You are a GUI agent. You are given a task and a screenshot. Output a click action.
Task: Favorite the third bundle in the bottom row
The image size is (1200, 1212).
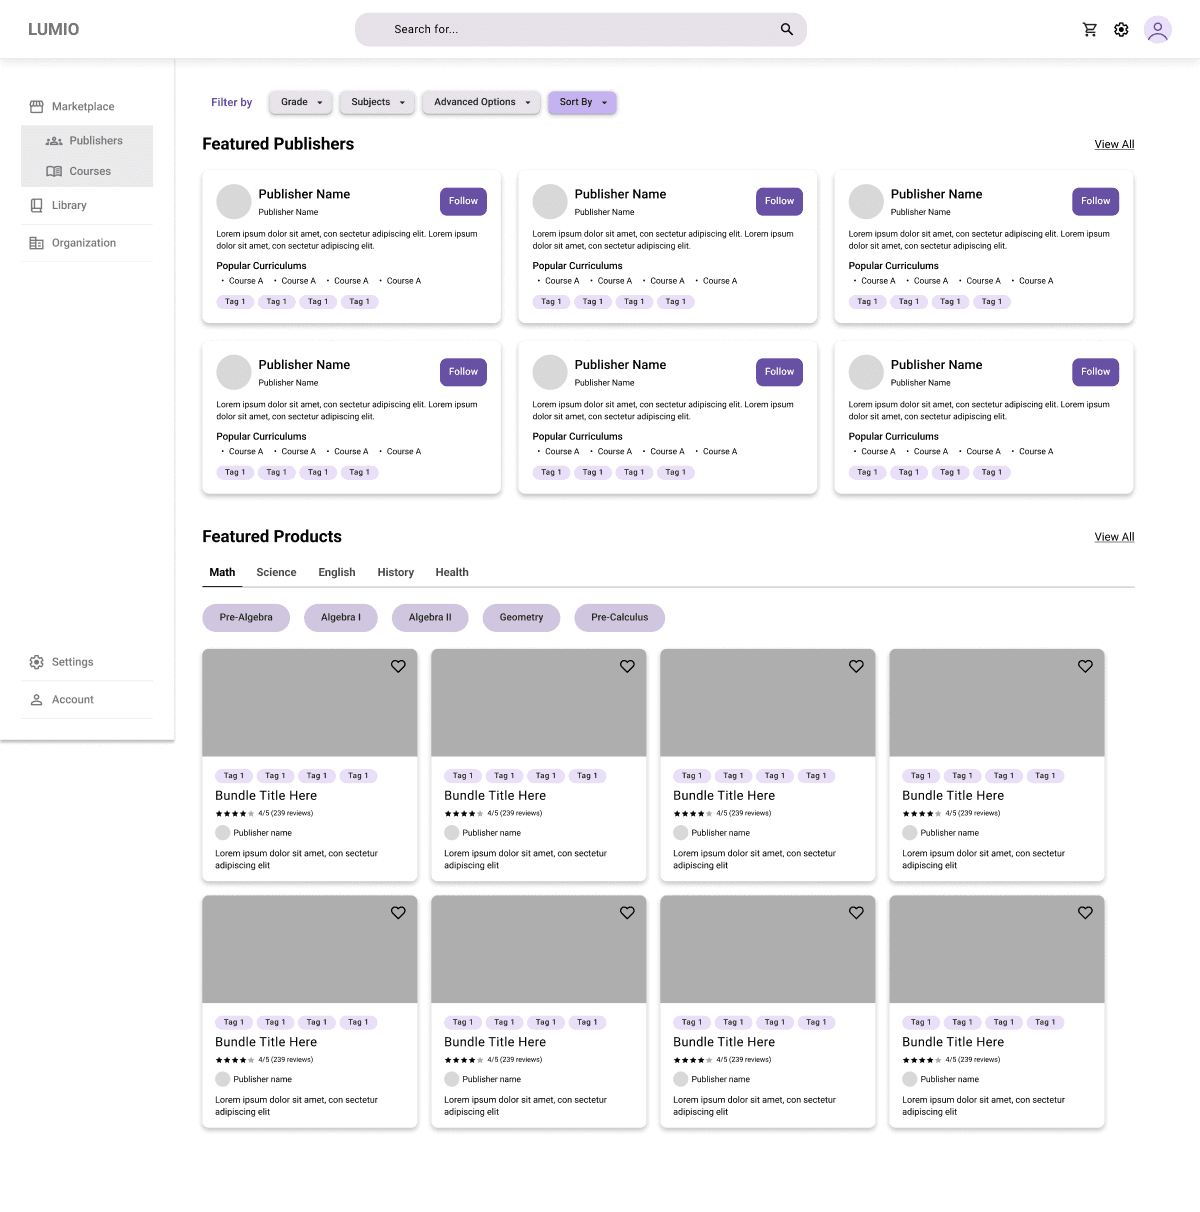pyautogui.click(x=856, y=913)
